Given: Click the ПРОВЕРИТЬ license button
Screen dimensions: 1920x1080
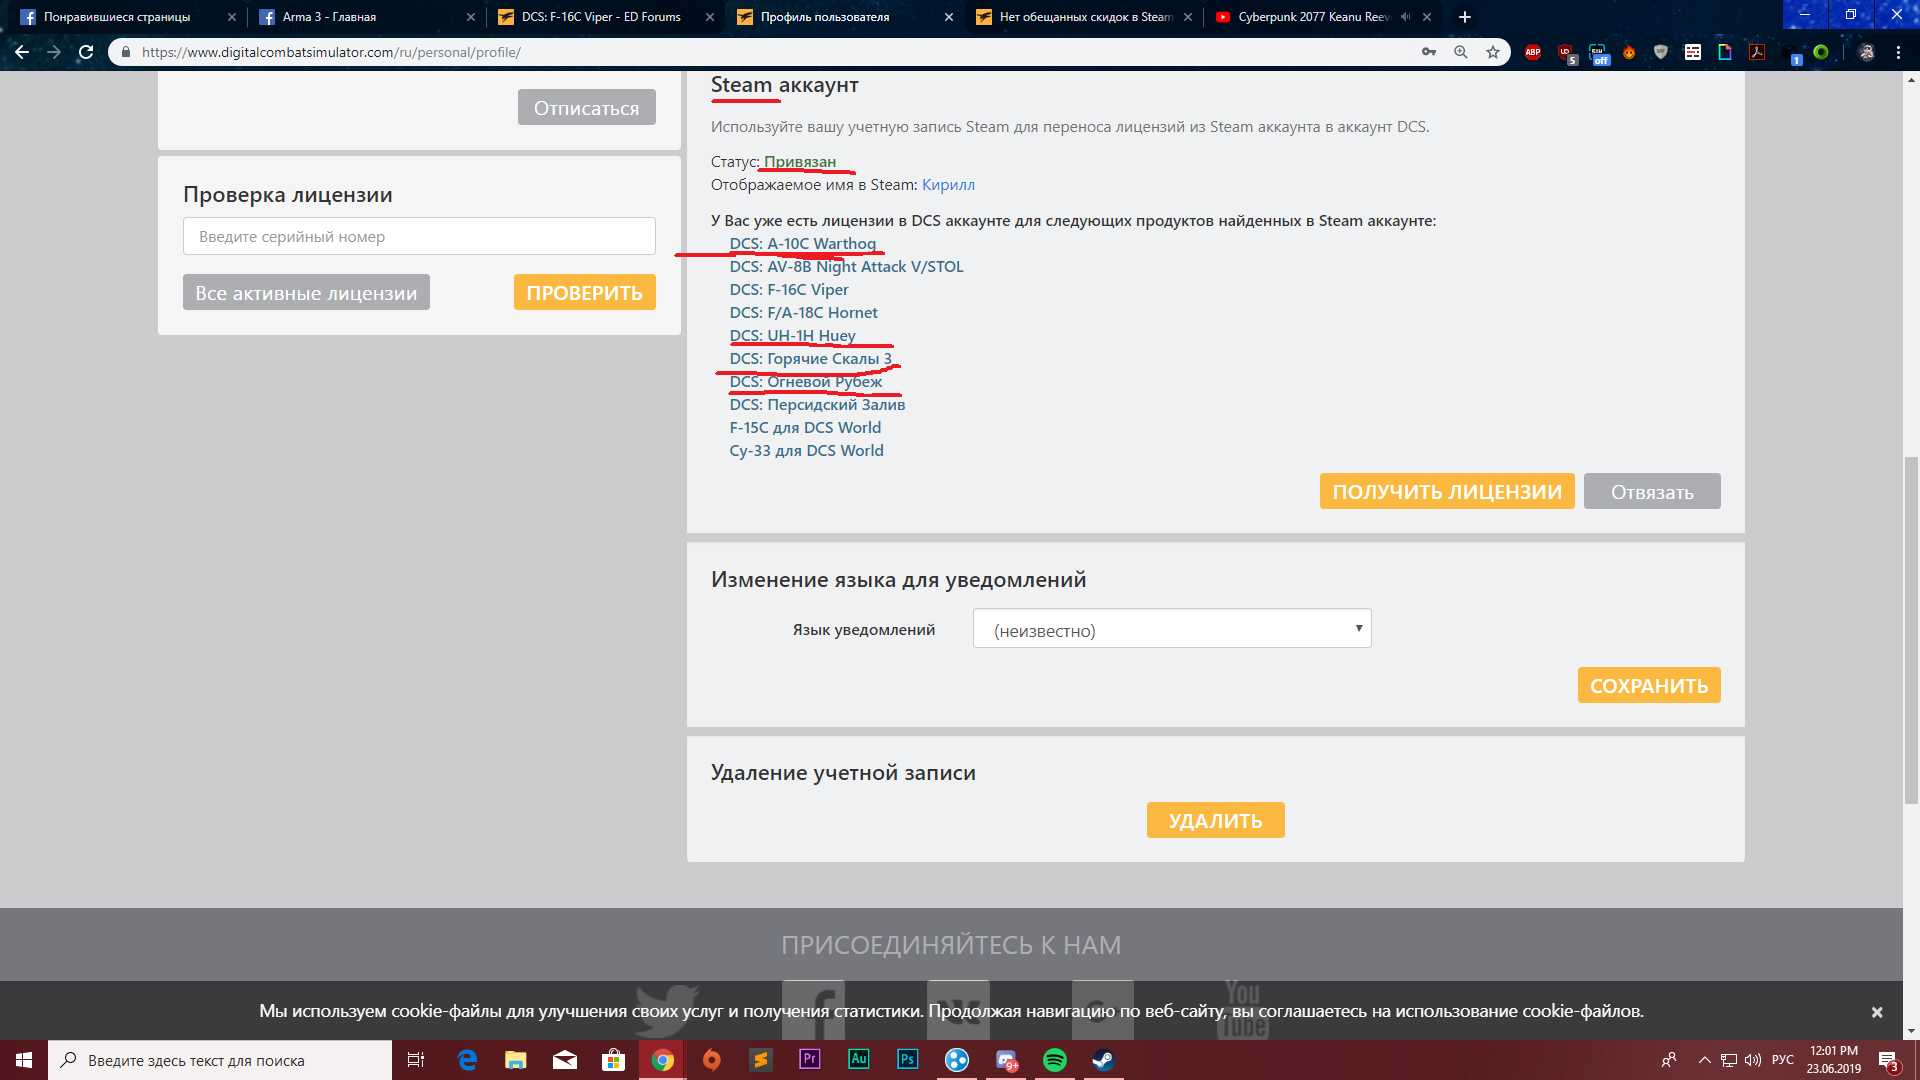Looking at the screenshot, I should tap(585, 293).
